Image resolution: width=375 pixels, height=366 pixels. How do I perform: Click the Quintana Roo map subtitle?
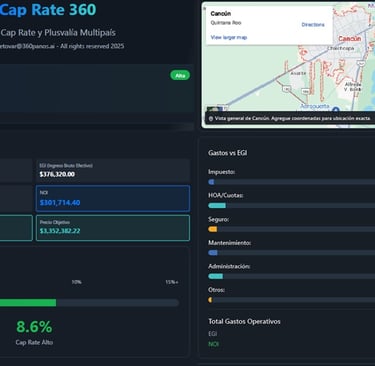226,23
